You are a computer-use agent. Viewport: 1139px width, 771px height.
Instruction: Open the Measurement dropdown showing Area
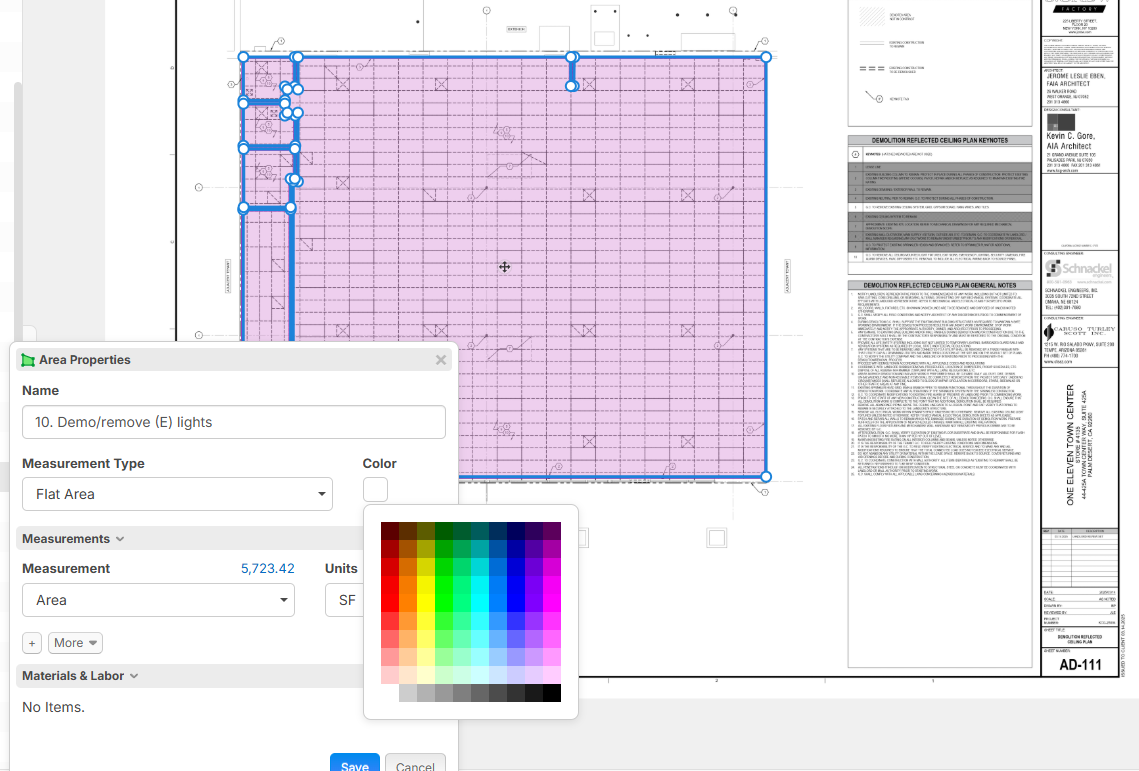pos(158,600)
